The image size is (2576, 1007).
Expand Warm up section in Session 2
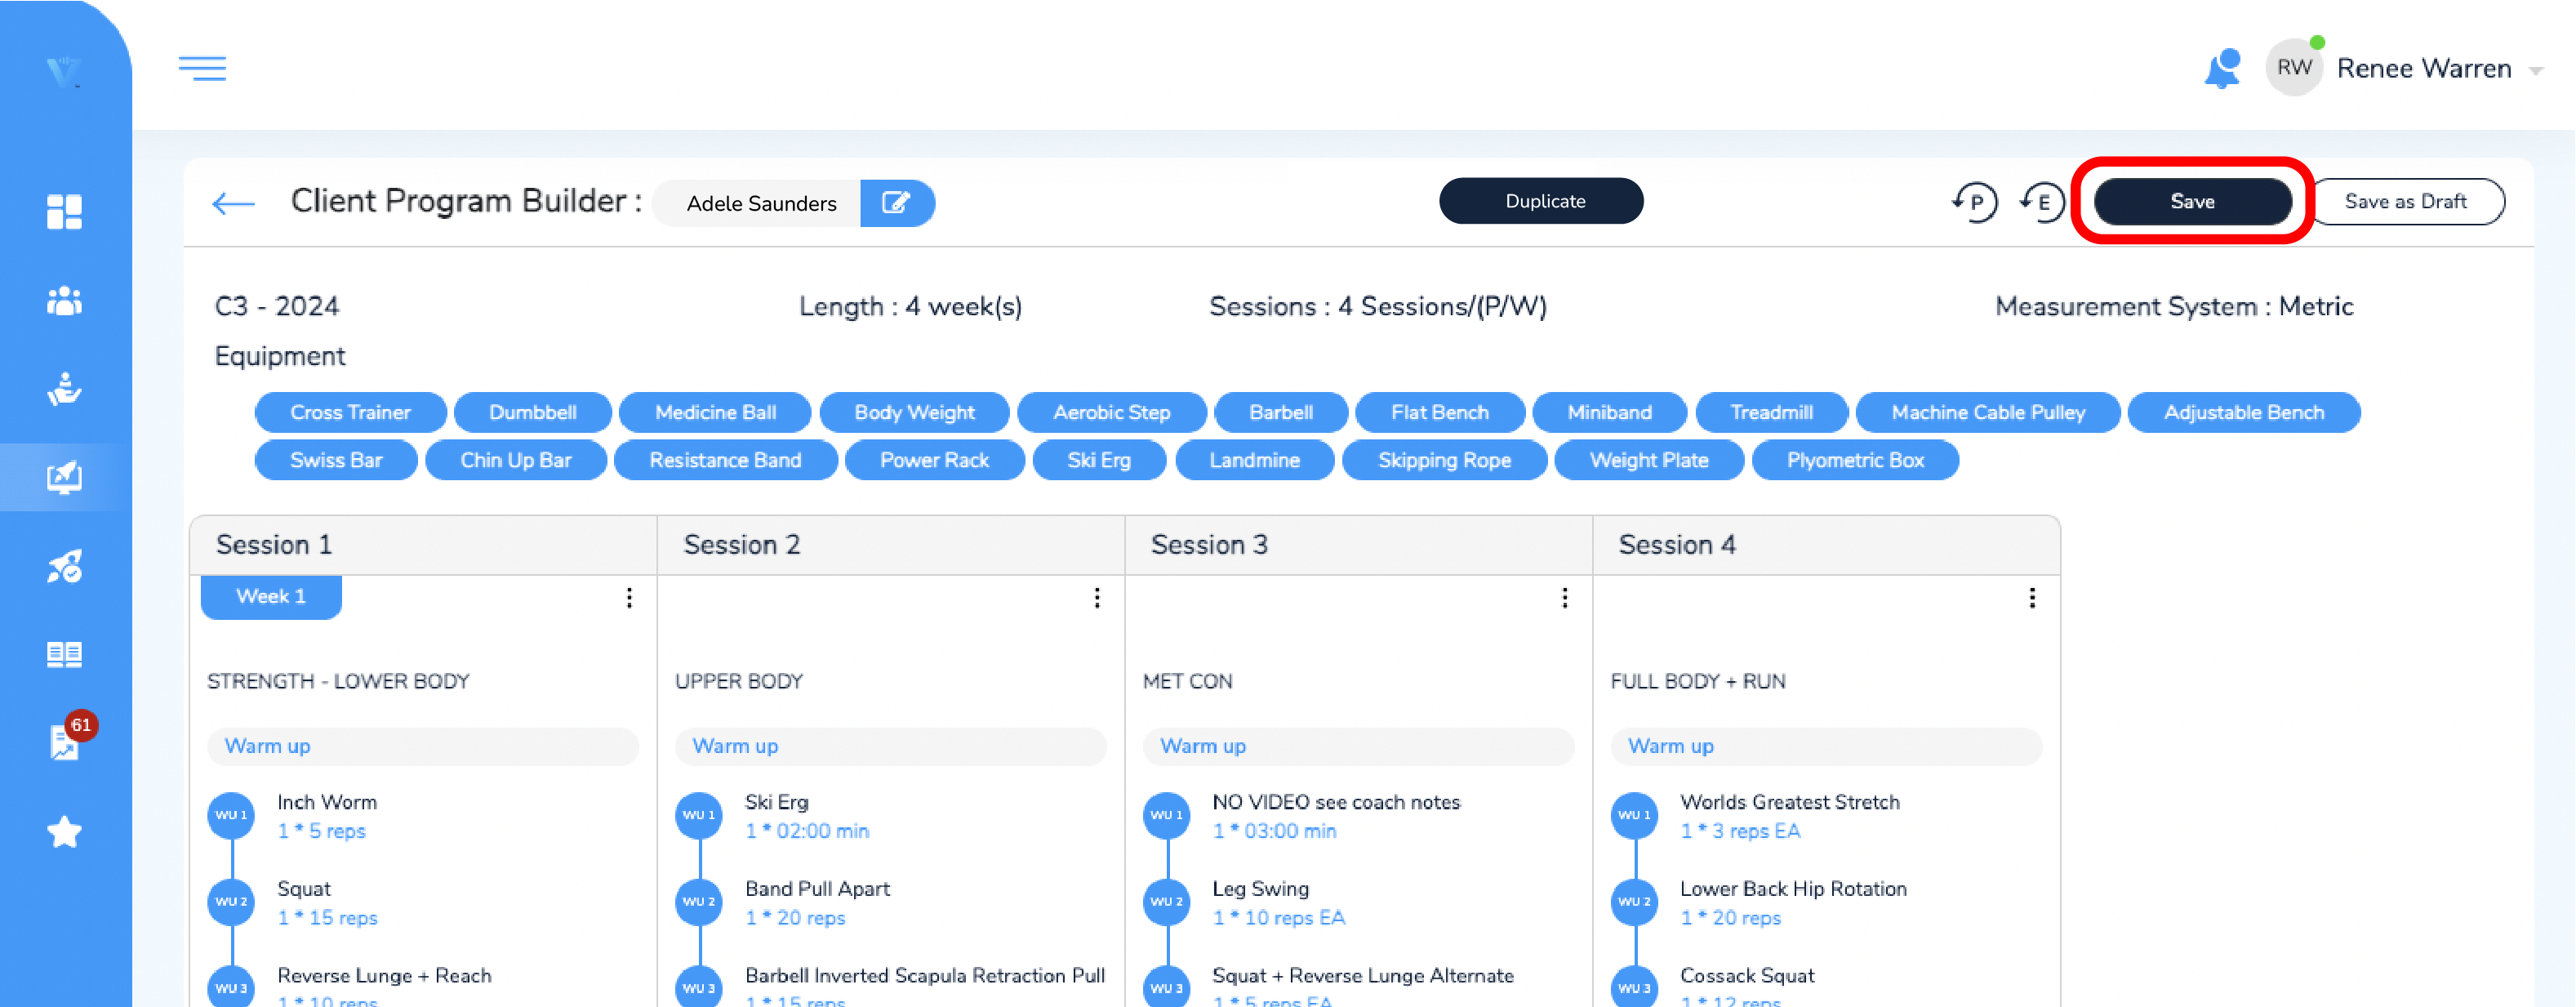891,746
